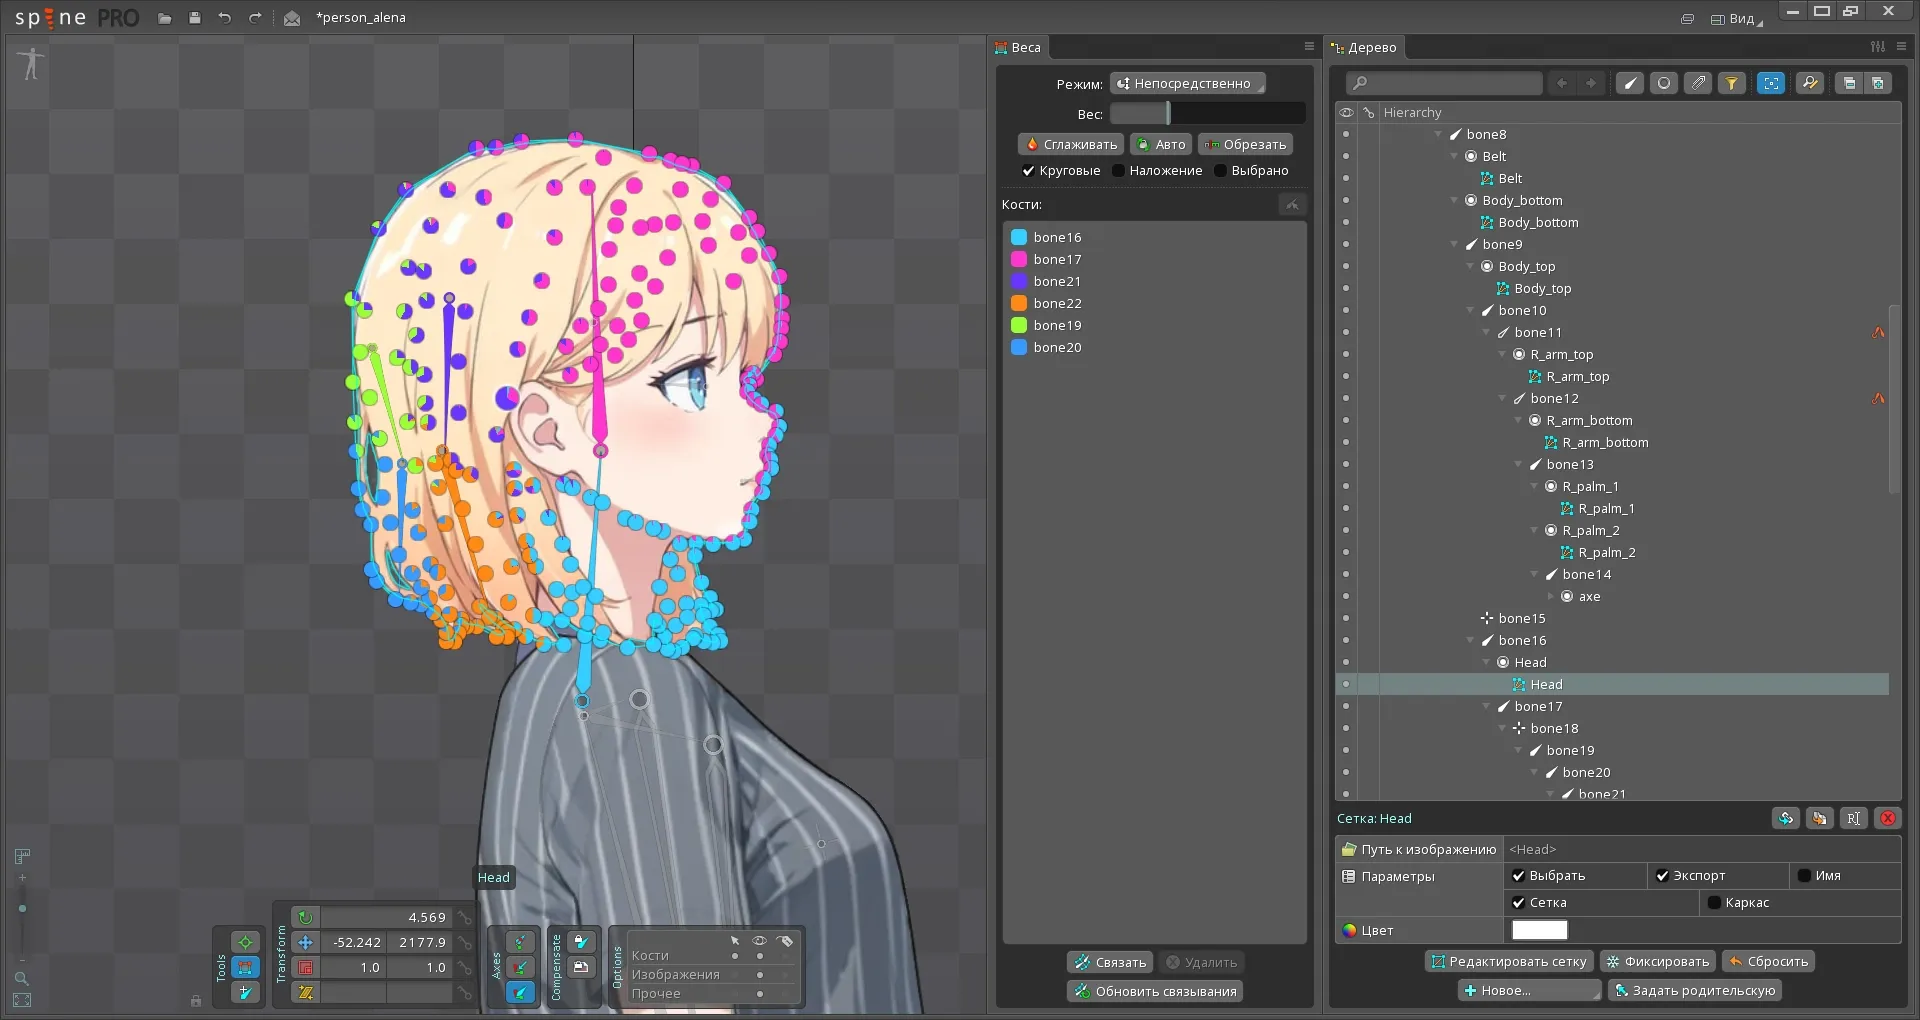Save the project with the disk icon
The height and width of the screenshot is (1020, 1920).
point(195,18)
